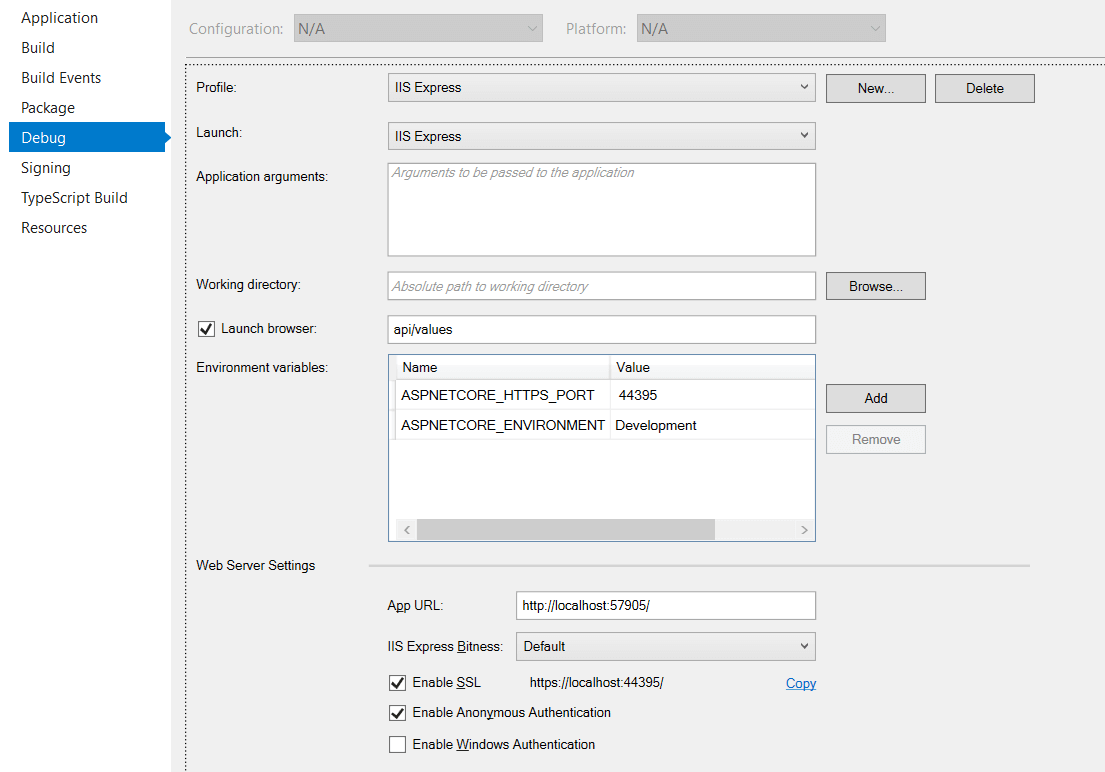Delete the IIS Express profile

984,88
